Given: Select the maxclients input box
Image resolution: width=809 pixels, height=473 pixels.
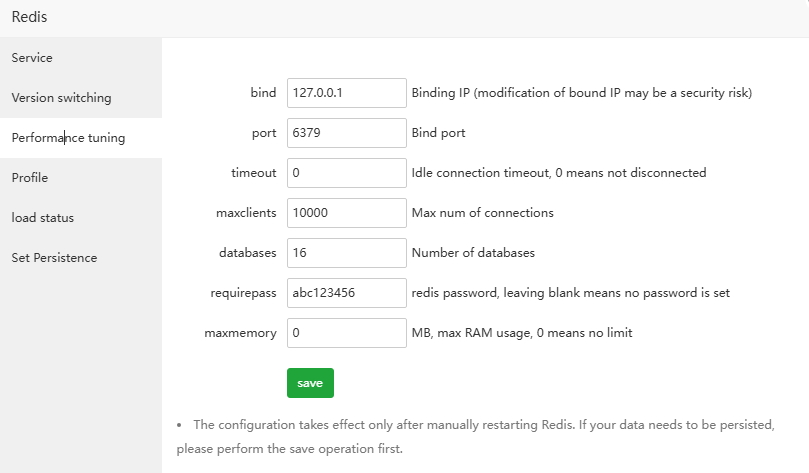Looking at the screenshot, I should pos(346,213).
